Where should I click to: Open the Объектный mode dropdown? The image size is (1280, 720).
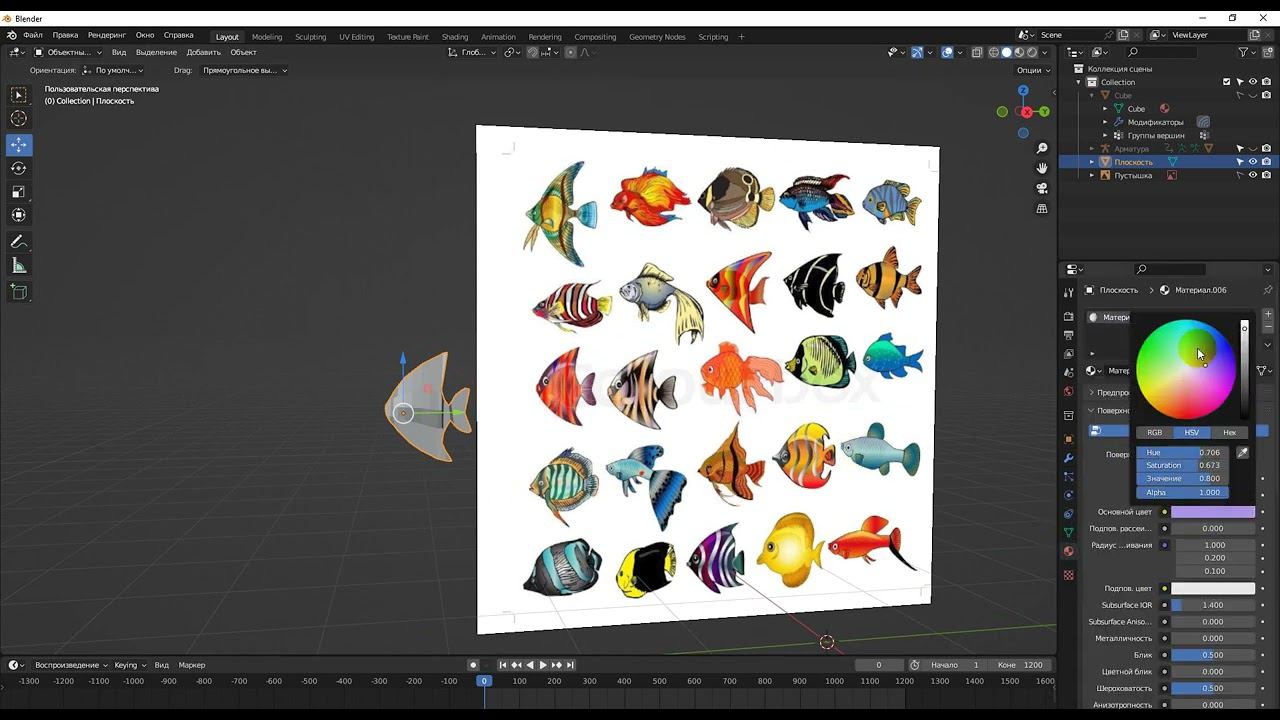click(x=68, y=52)
